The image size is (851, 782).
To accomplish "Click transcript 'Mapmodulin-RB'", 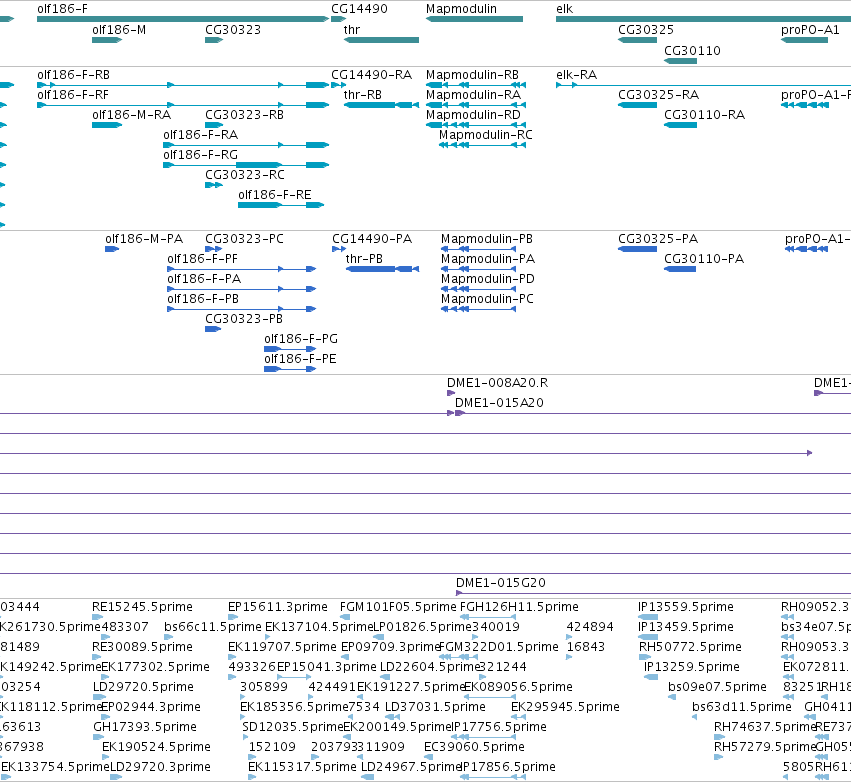I will click(x=472, y=75).
